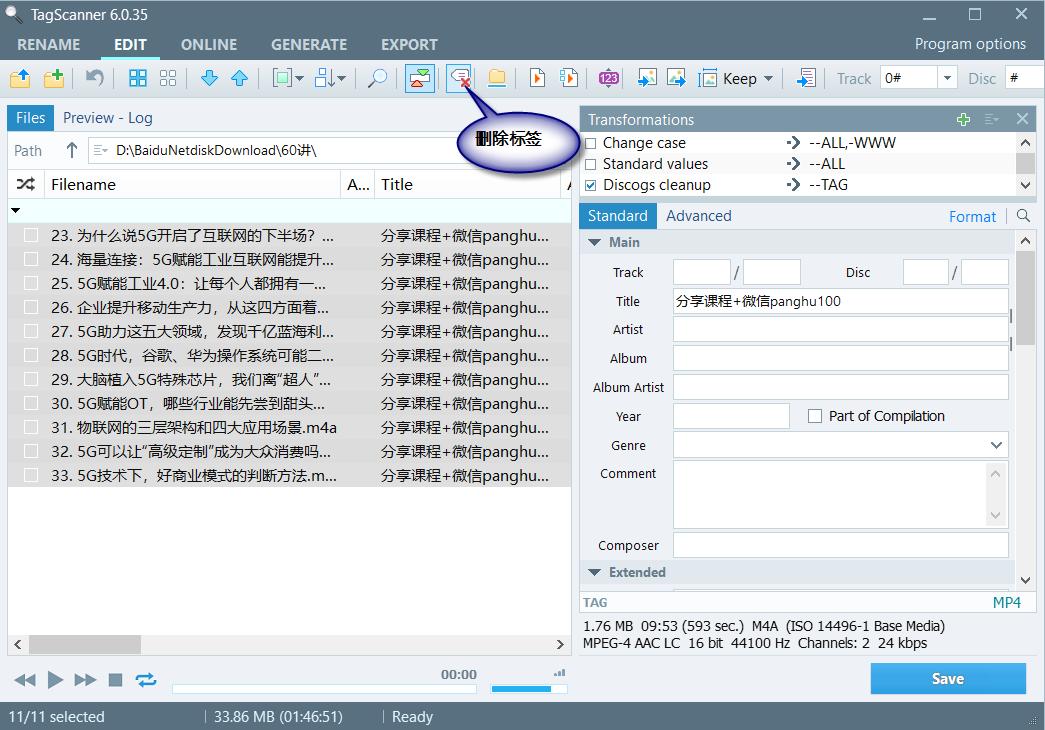
Task: Select the Remove tags tool
Action: (459, 78)
